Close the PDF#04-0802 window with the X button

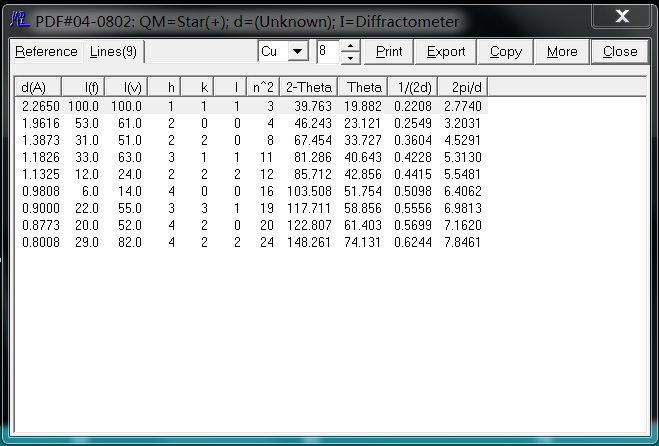coord(621,17)
